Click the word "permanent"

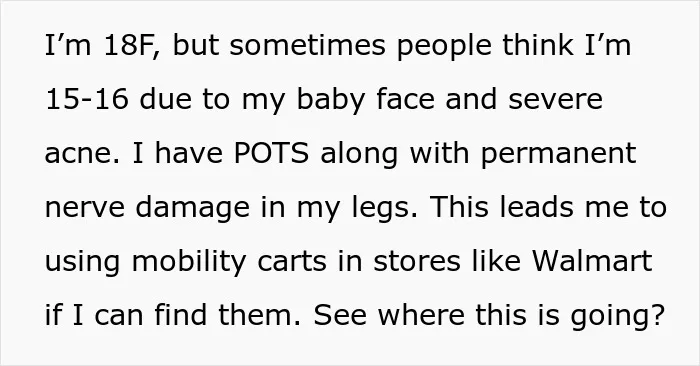point(558,154)
